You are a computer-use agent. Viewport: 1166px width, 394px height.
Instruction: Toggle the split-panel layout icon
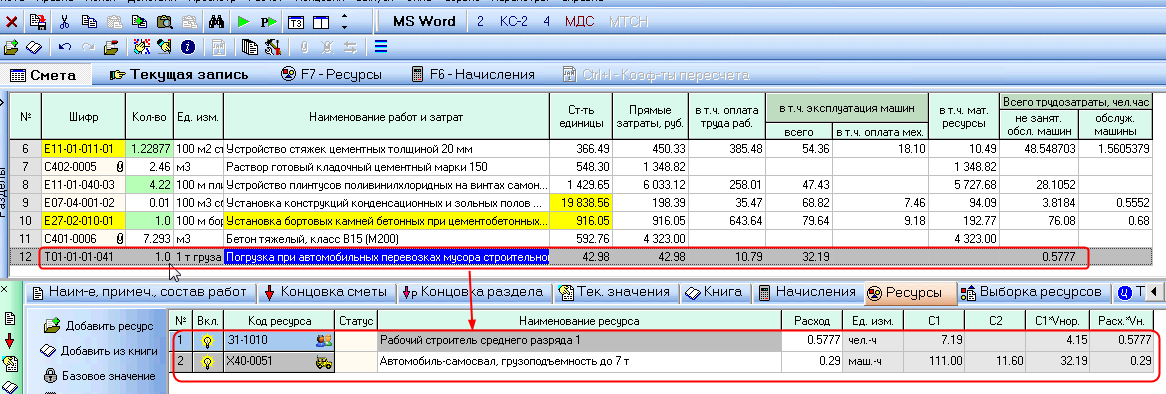[x=321, y=22]
